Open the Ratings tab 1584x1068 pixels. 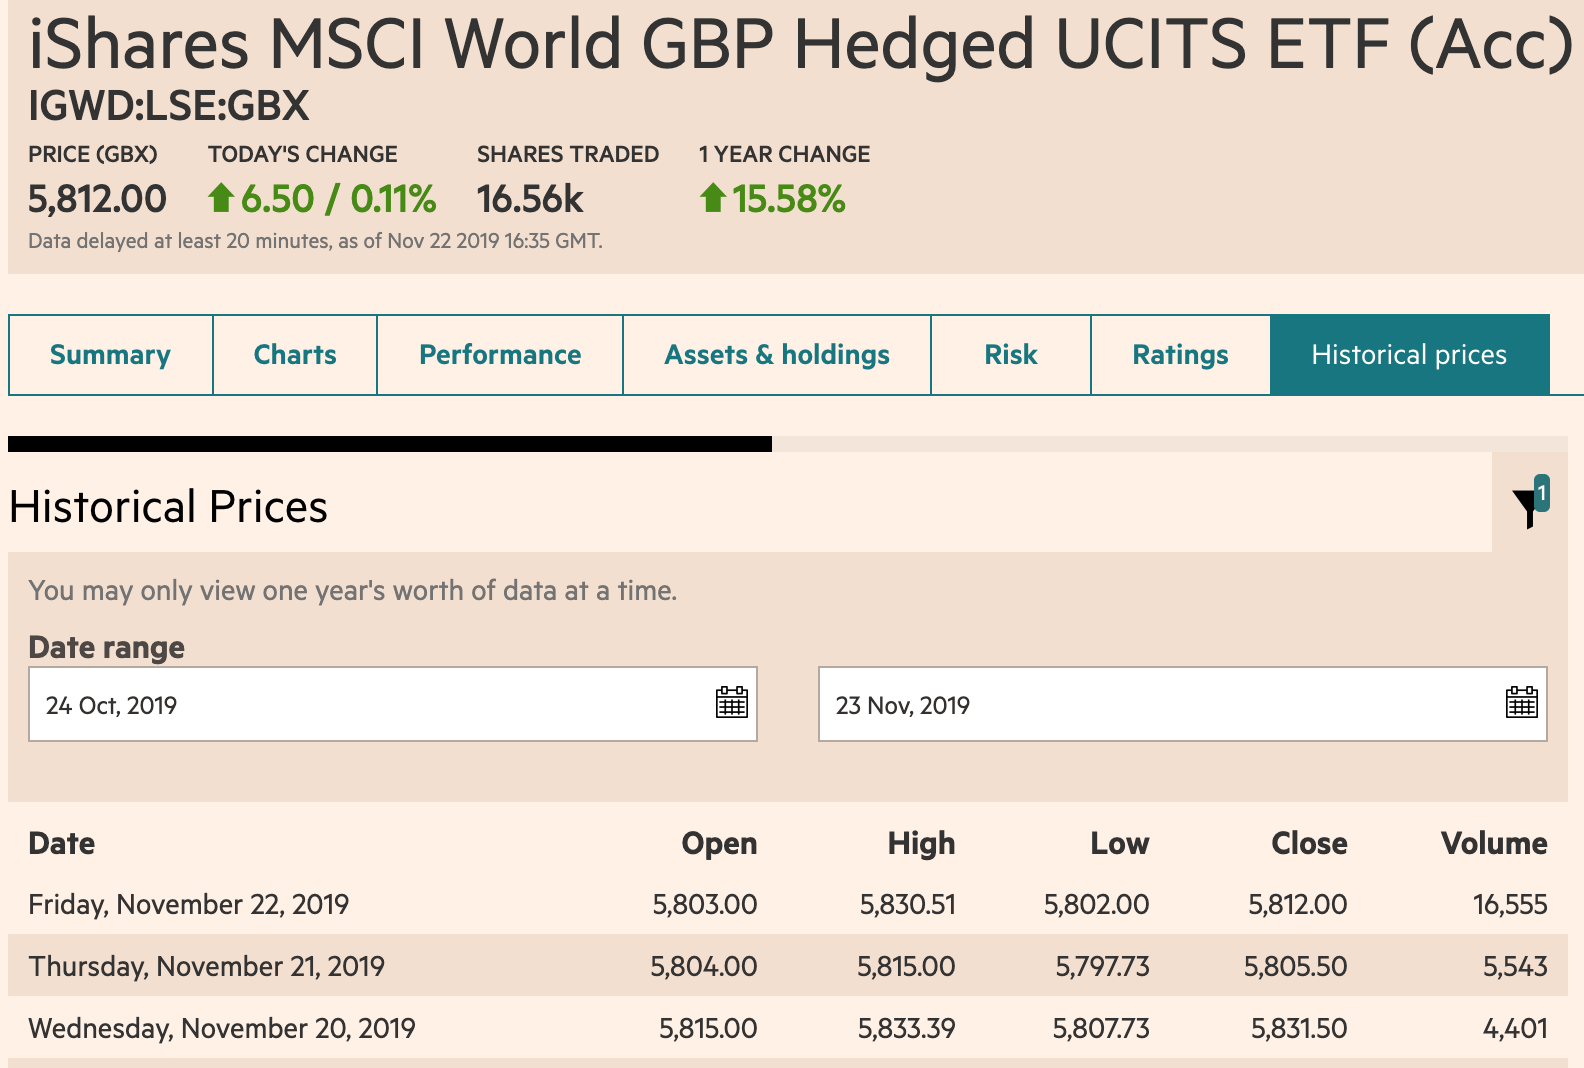click(1180, 355)
